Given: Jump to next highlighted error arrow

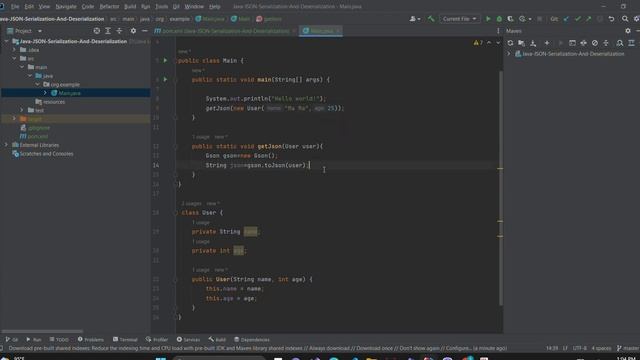Looking at the screenshot, I should coord(498,42).
